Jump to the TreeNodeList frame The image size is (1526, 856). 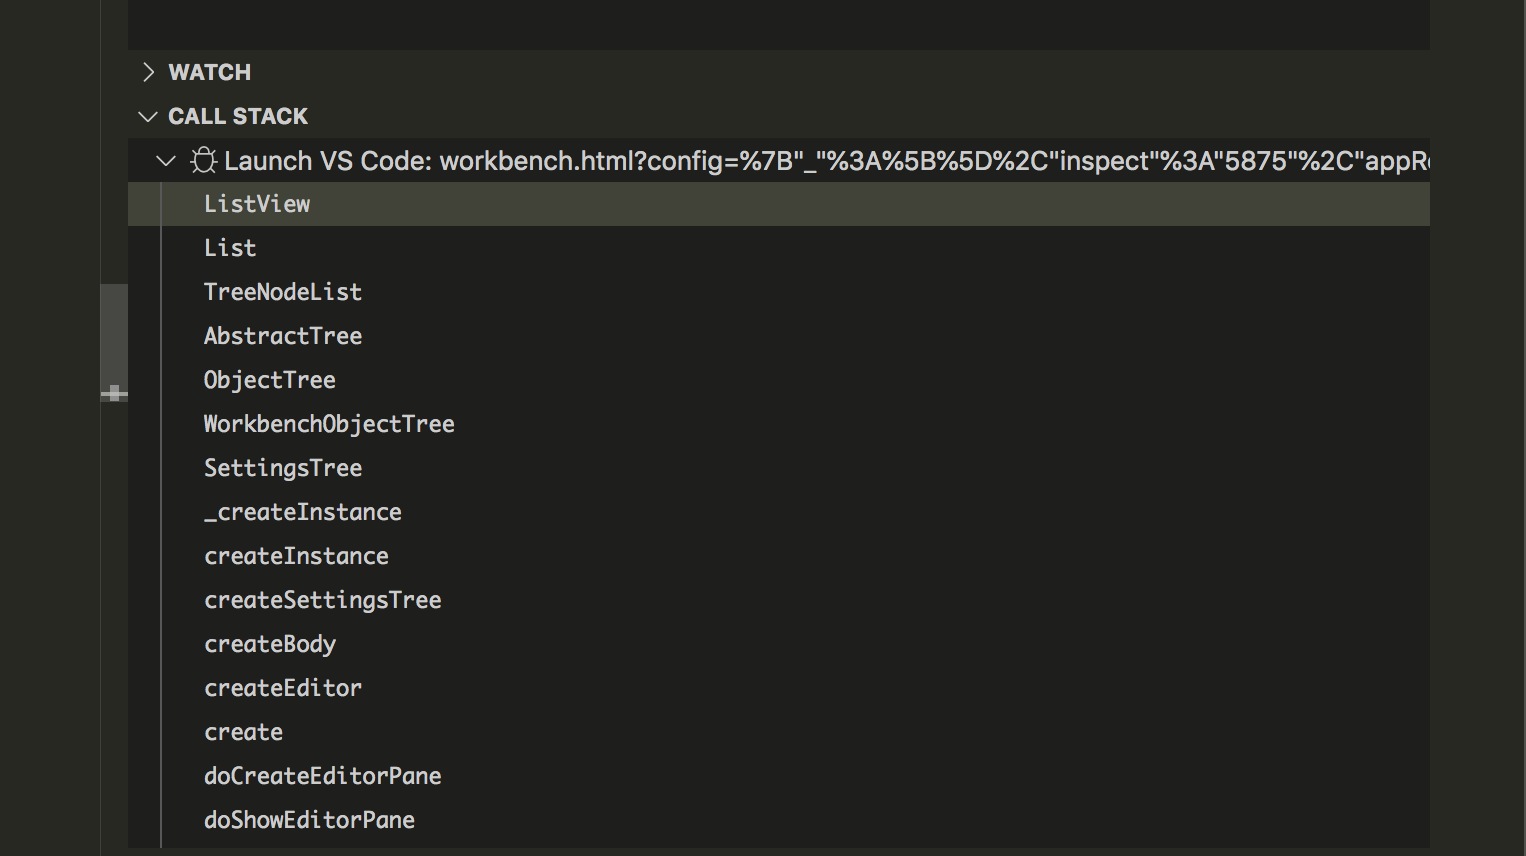[x=283, y=291]
